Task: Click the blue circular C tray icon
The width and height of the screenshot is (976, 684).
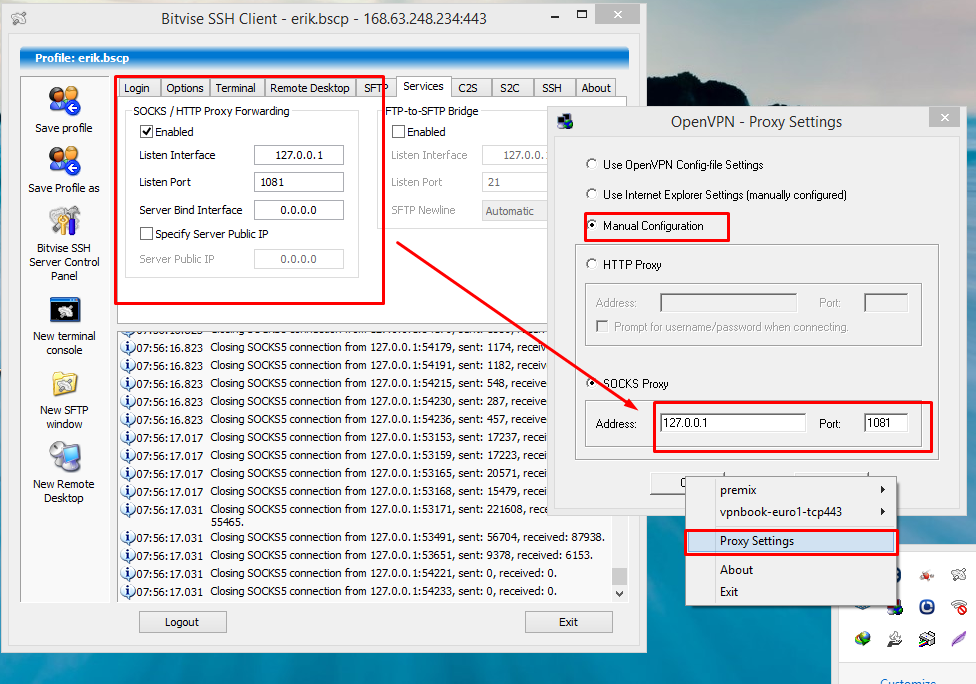Action: click(x=927, y=606)
